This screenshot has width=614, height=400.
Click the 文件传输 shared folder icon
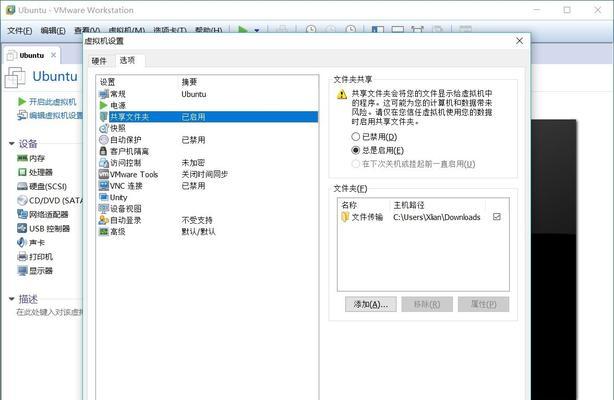pos(345,217)
